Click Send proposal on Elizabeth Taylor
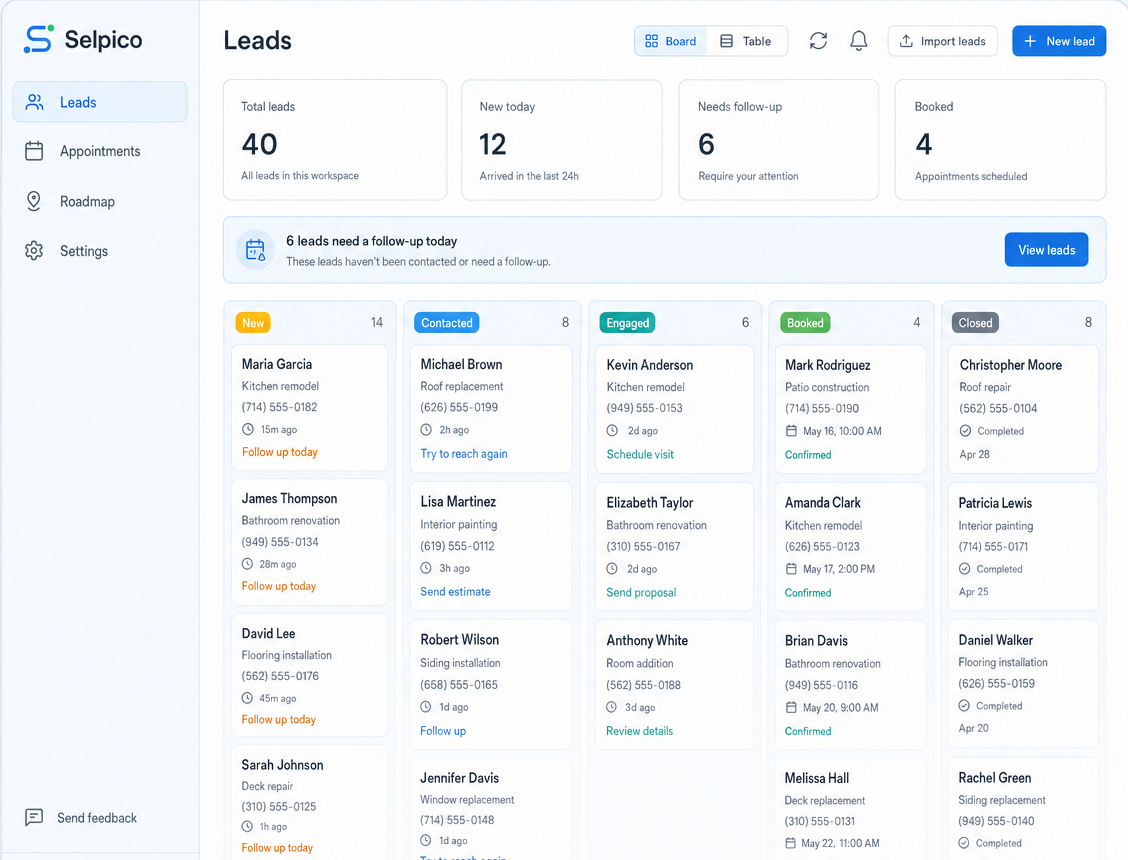 (641, 592)
